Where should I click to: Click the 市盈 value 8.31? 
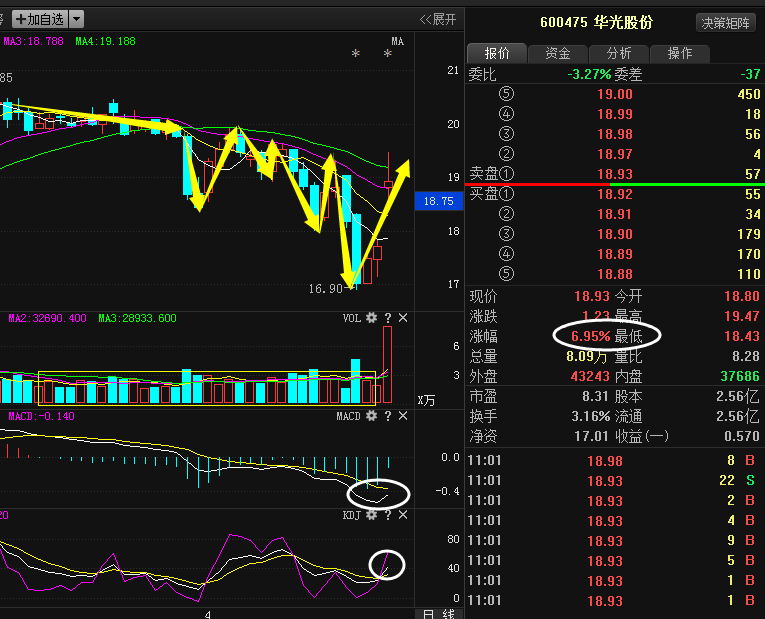point(596,396)
